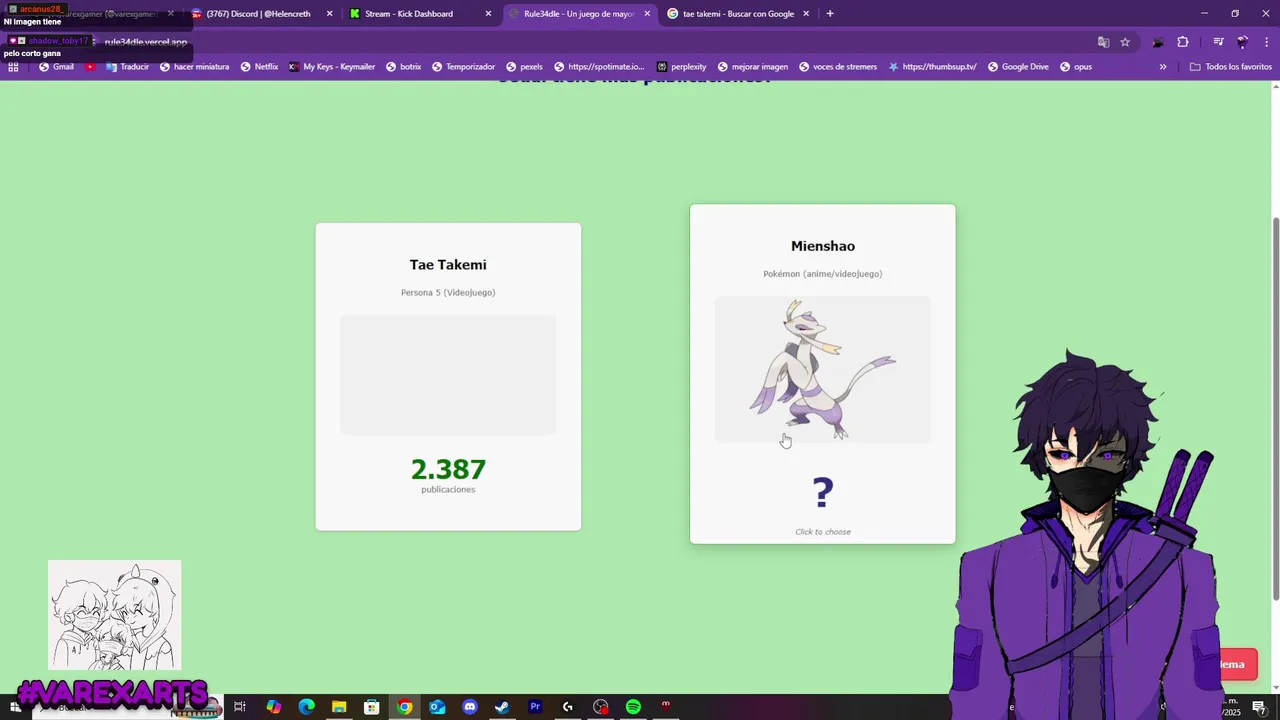Open the thumbsup.tv bookmark
The width and height of the screenshot is (1280, 720).
(932, 67)
